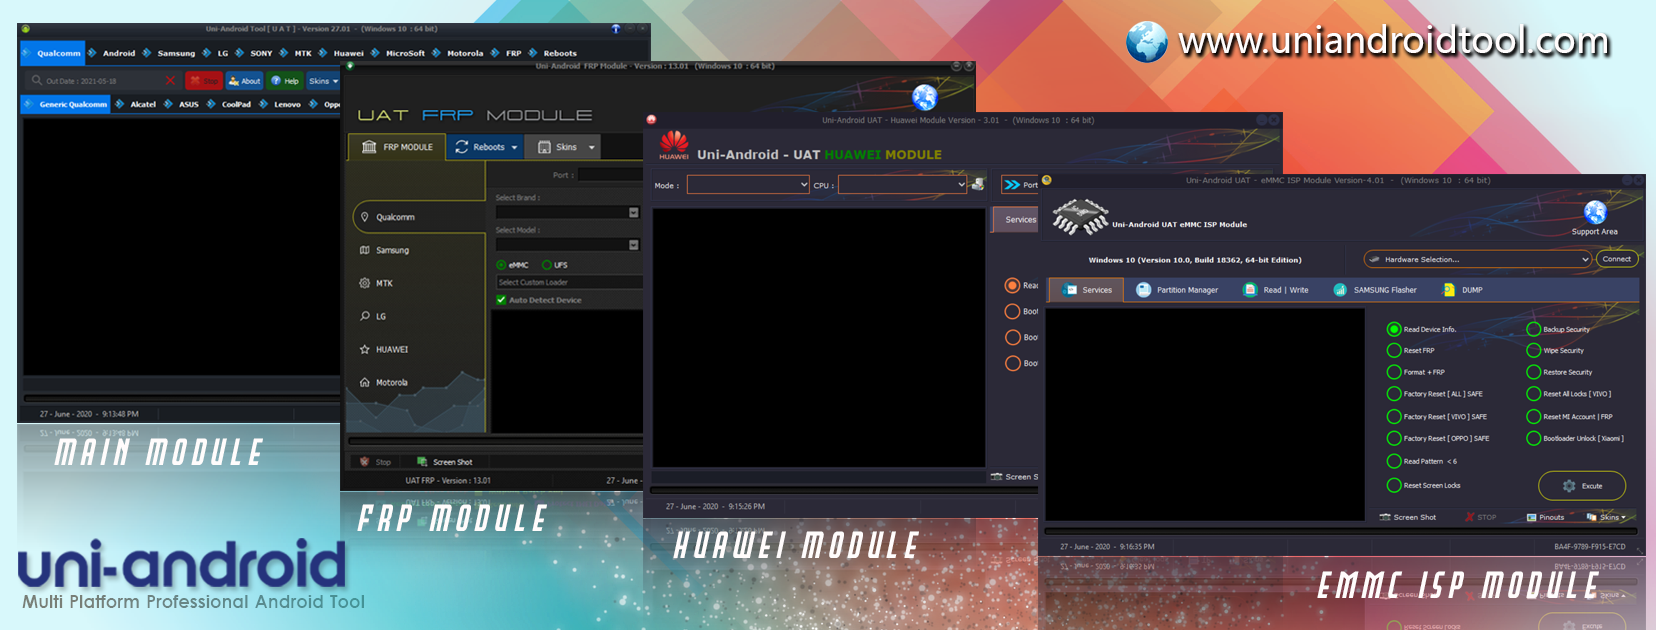Click Stop in FRP module bottom bar

pyautogui.click(x=376, y=462)
